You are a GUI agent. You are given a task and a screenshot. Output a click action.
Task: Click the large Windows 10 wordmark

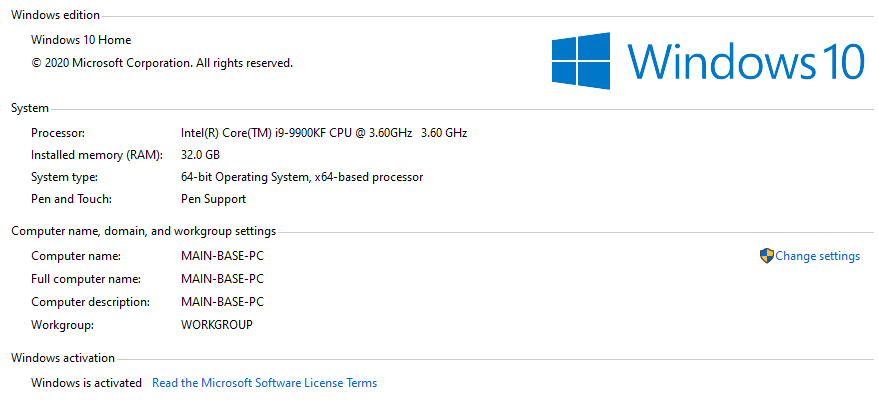[746, 61]
